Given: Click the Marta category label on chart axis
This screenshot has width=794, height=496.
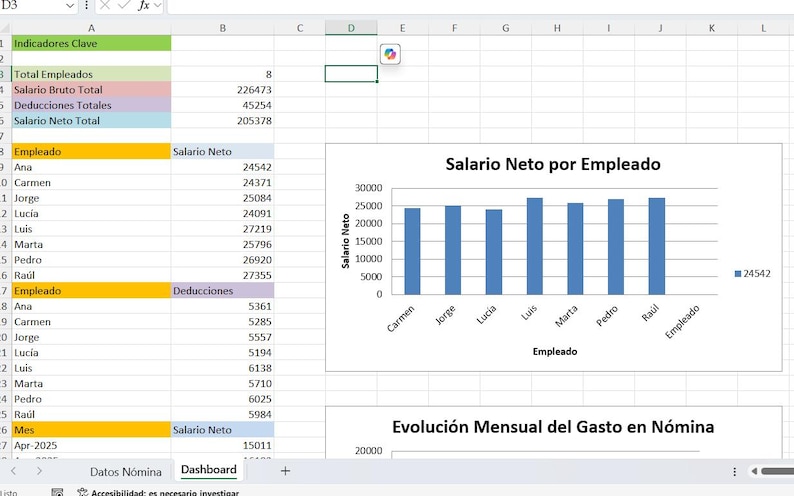Looking at the screenshot, I should click(x=566, y=317).
